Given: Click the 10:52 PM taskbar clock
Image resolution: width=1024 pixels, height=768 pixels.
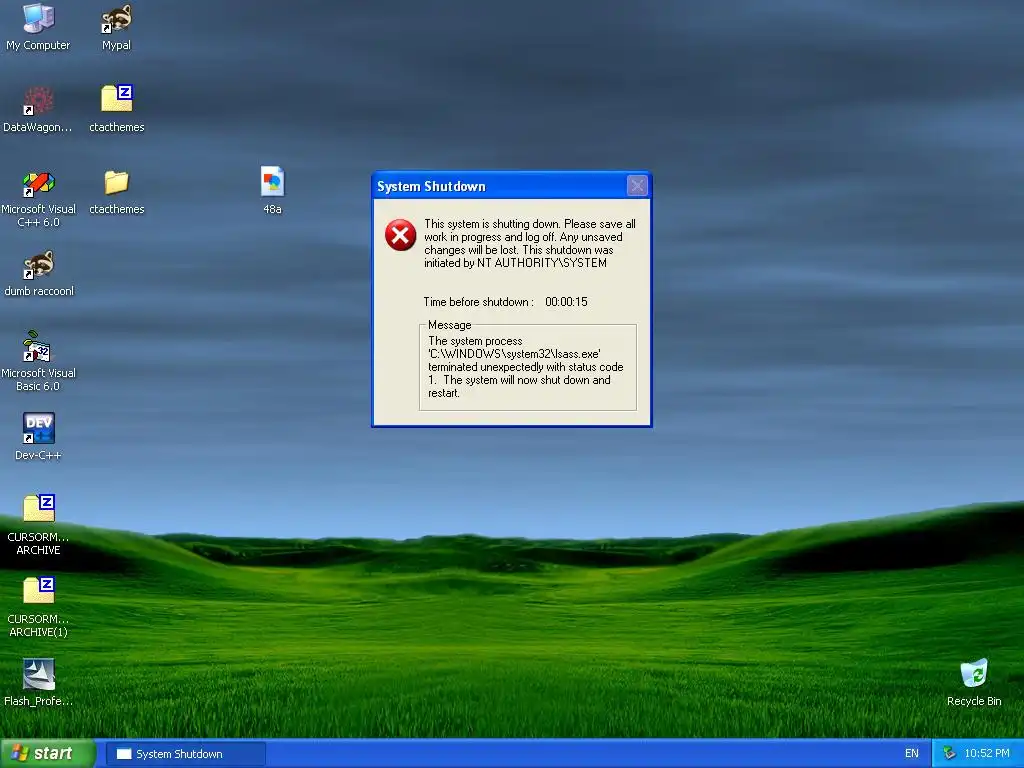Looking at the screenshot, I should (987, 753).
